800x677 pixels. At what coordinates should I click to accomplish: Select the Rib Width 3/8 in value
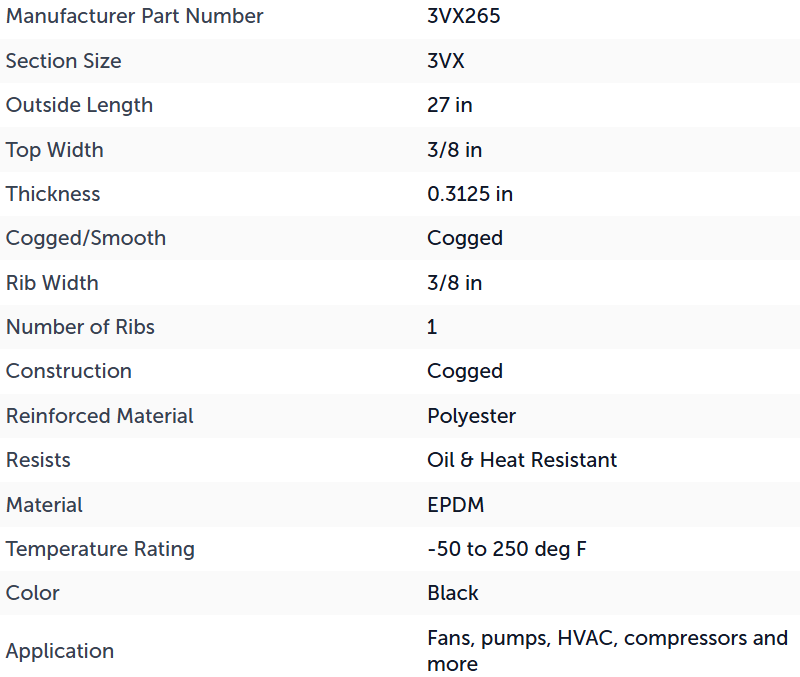pyautogui.click(x=455, y=283)
